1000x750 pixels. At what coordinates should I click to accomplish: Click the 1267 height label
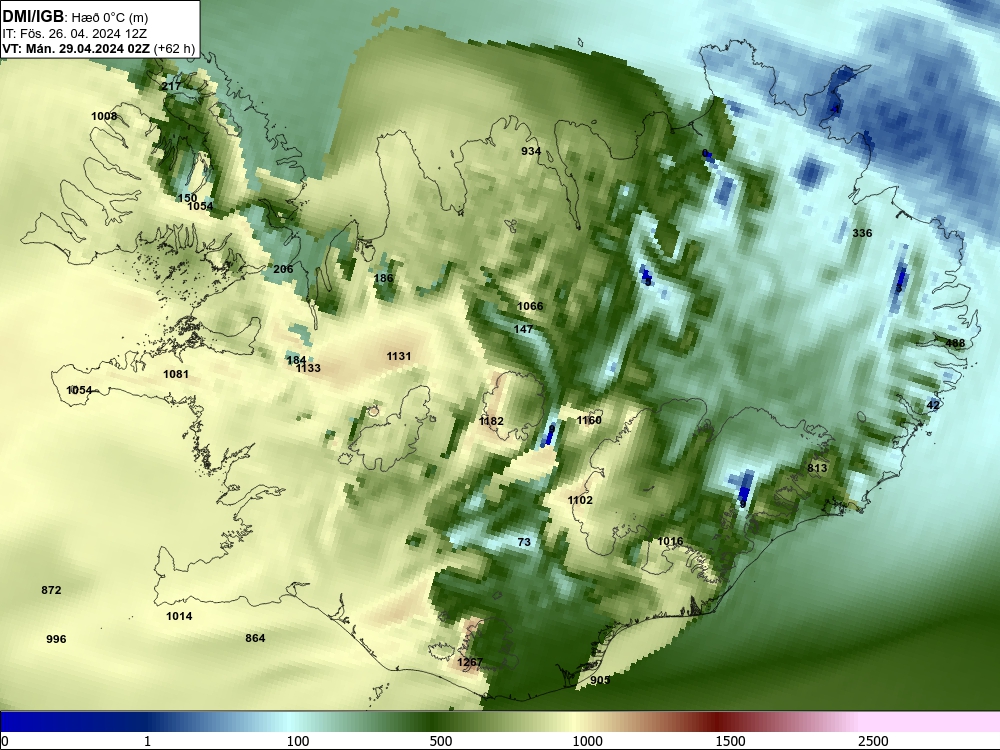coord(470,662)
